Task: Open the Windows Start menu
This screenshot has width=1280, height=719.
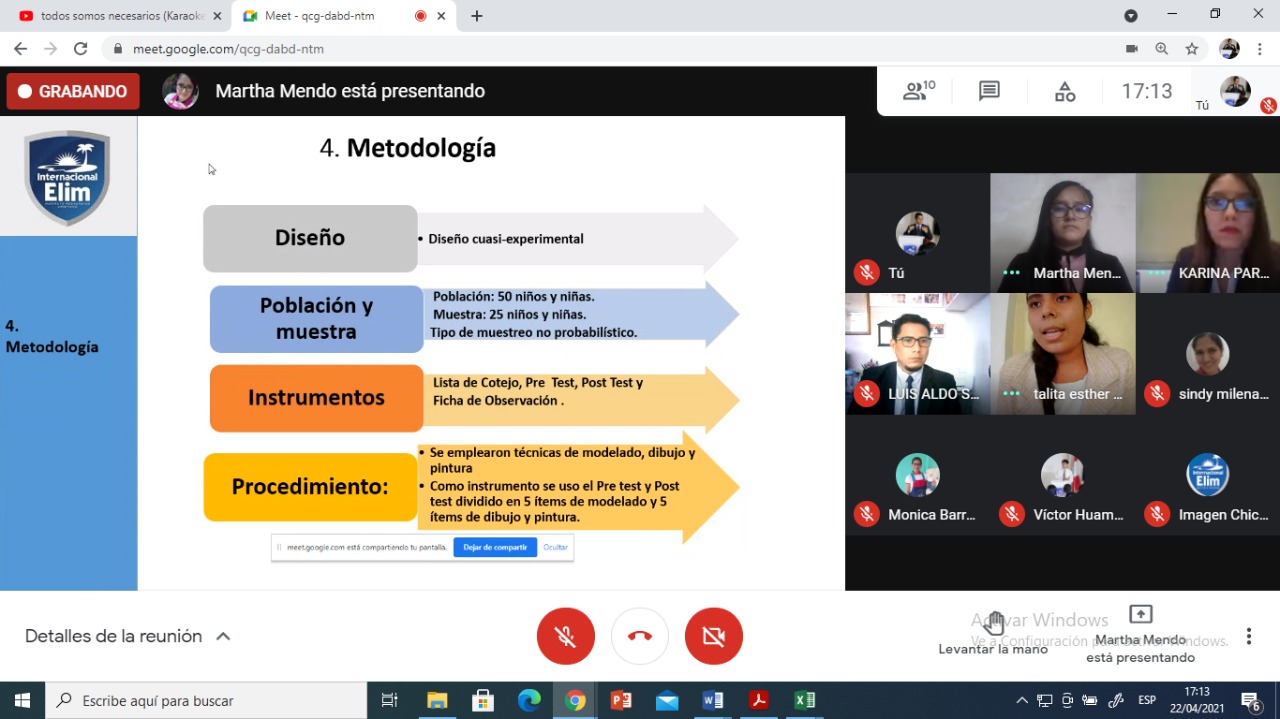Action: point(22,700)
